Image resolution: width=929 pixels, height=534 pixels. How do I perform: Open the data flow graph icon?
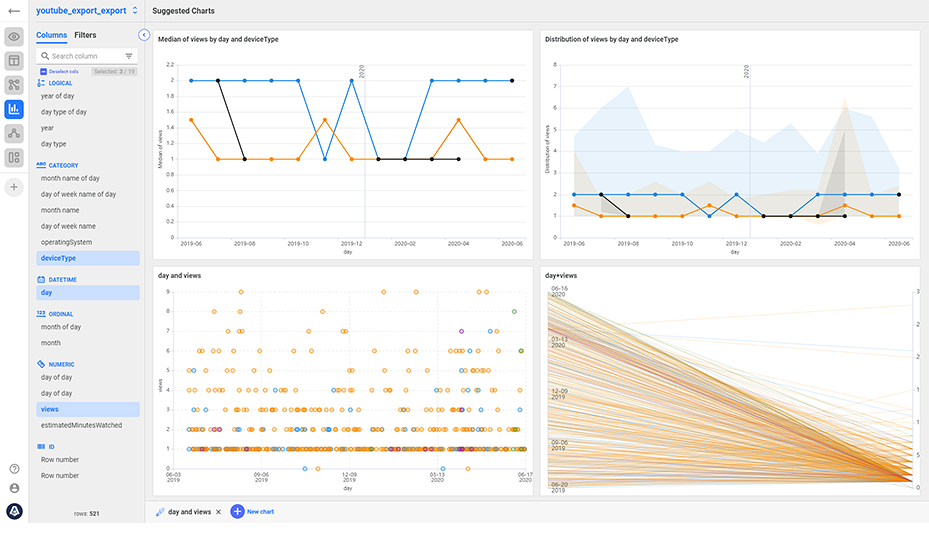click(14, 85)
